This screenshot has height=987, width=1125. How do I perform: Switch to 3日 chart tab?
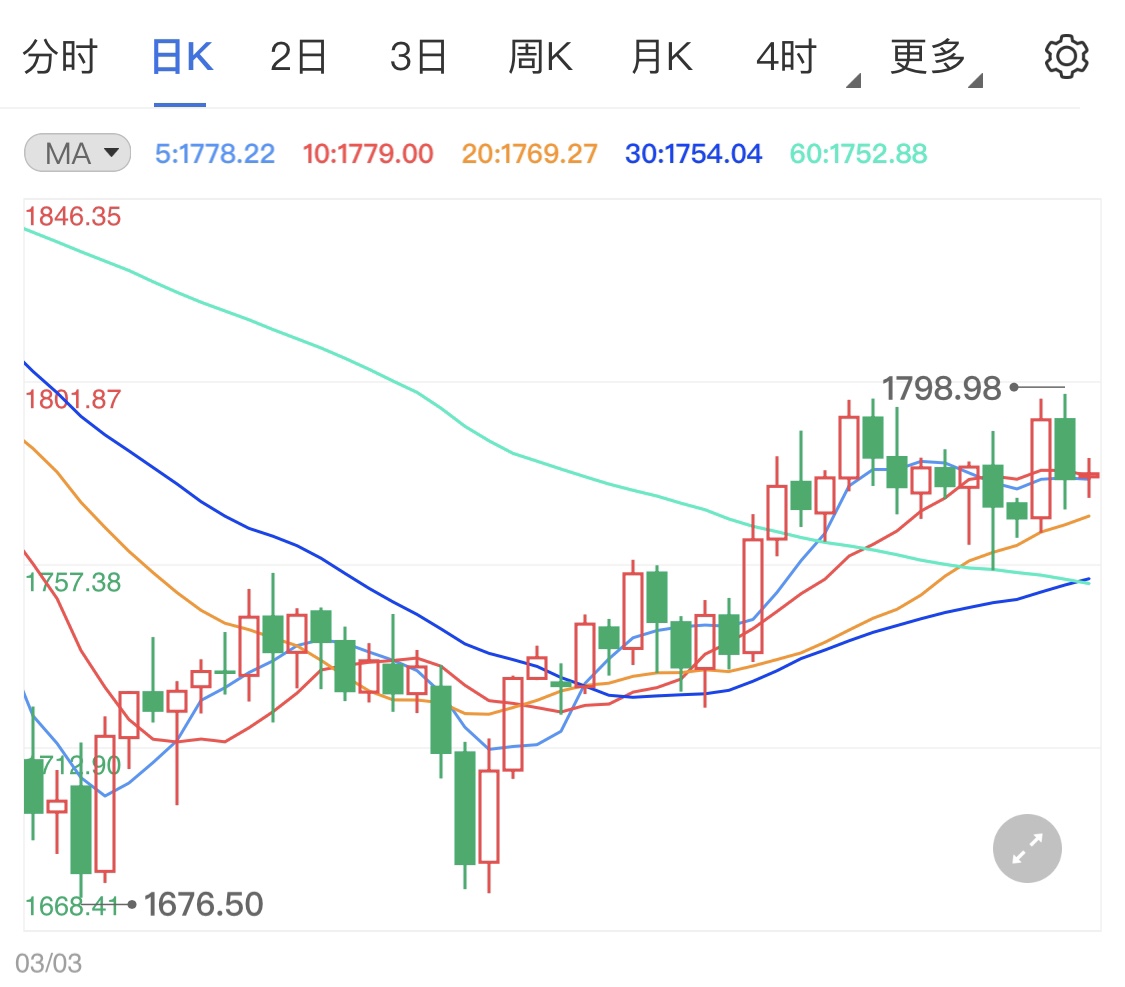(x=418, y=57)
